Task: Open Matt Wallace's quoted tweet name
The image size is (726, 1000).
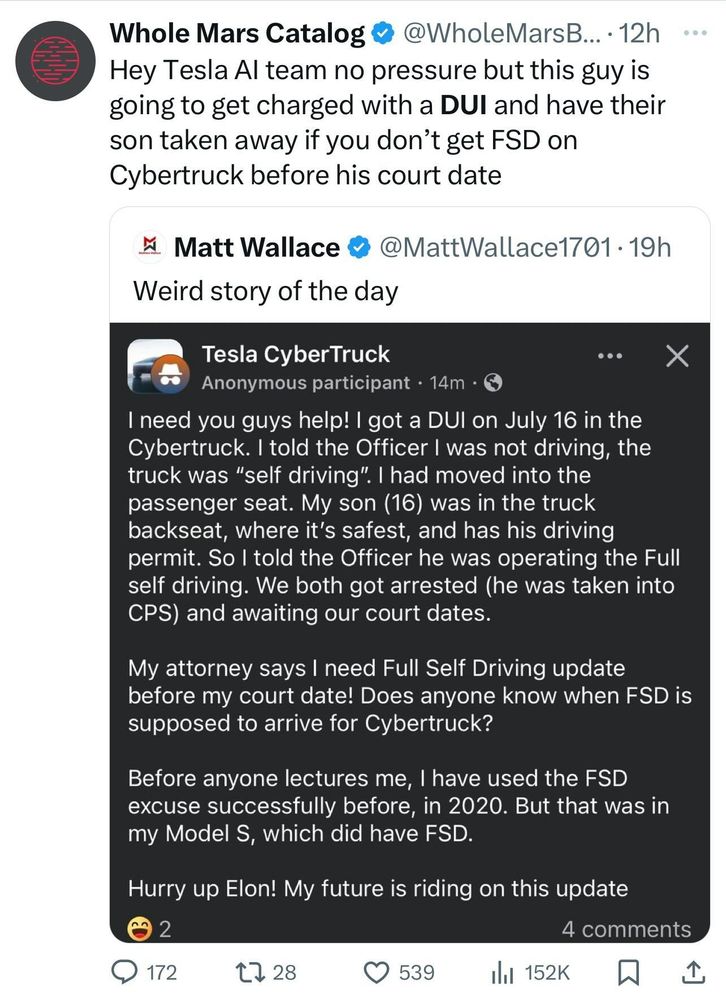Action: [256, 247]
